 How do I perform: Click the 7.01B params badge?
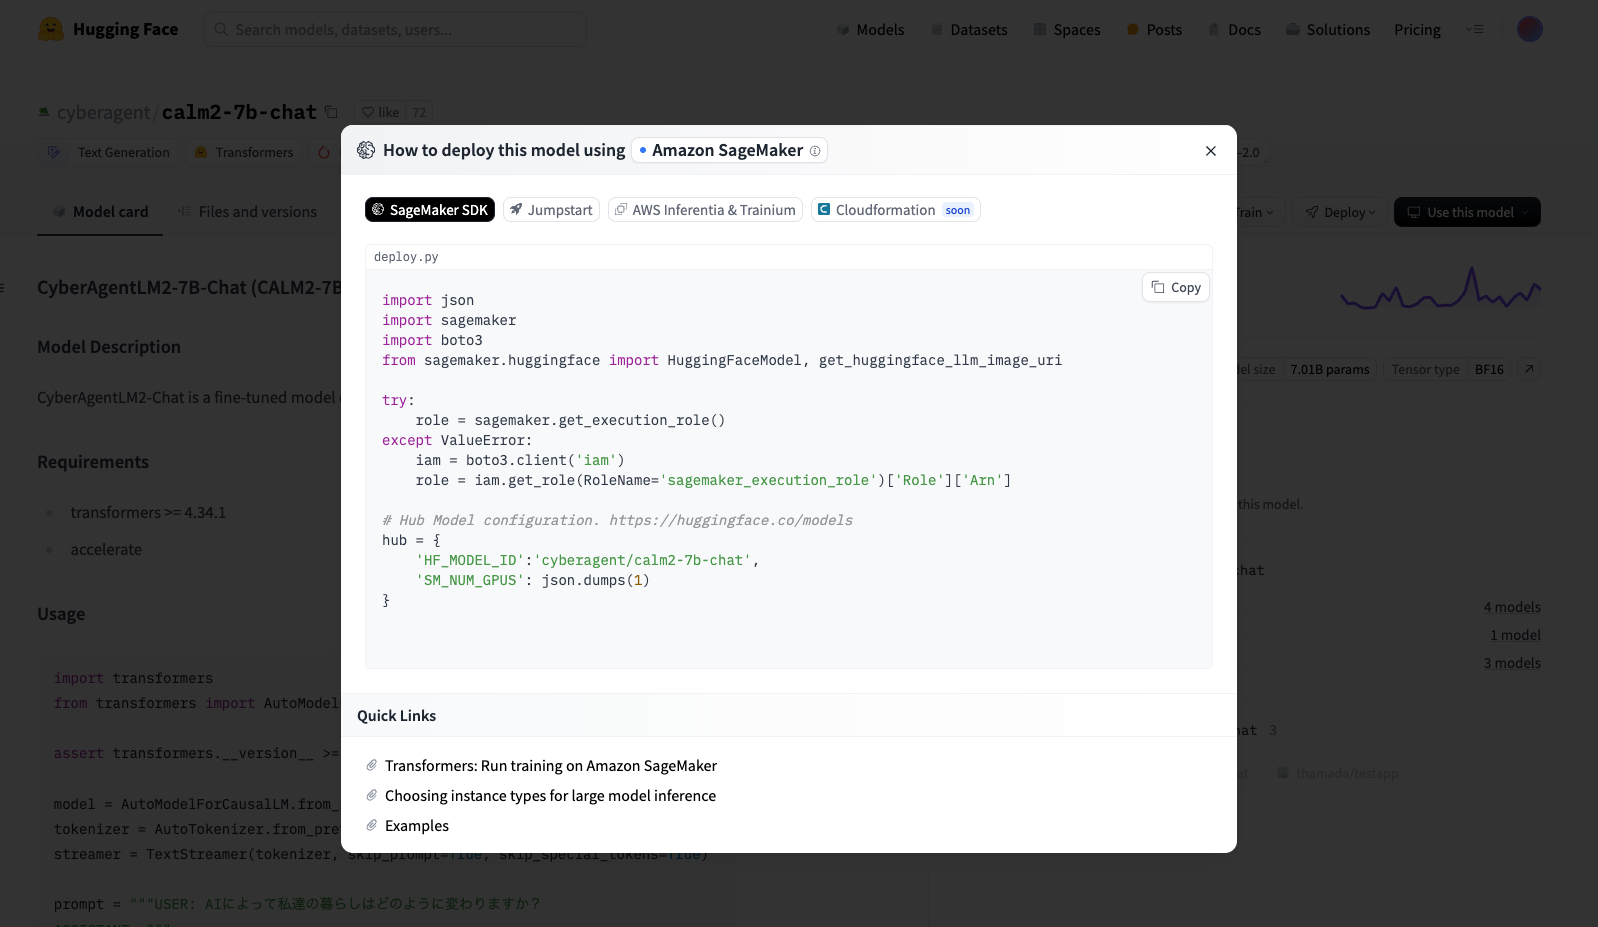coord(1330,370)
